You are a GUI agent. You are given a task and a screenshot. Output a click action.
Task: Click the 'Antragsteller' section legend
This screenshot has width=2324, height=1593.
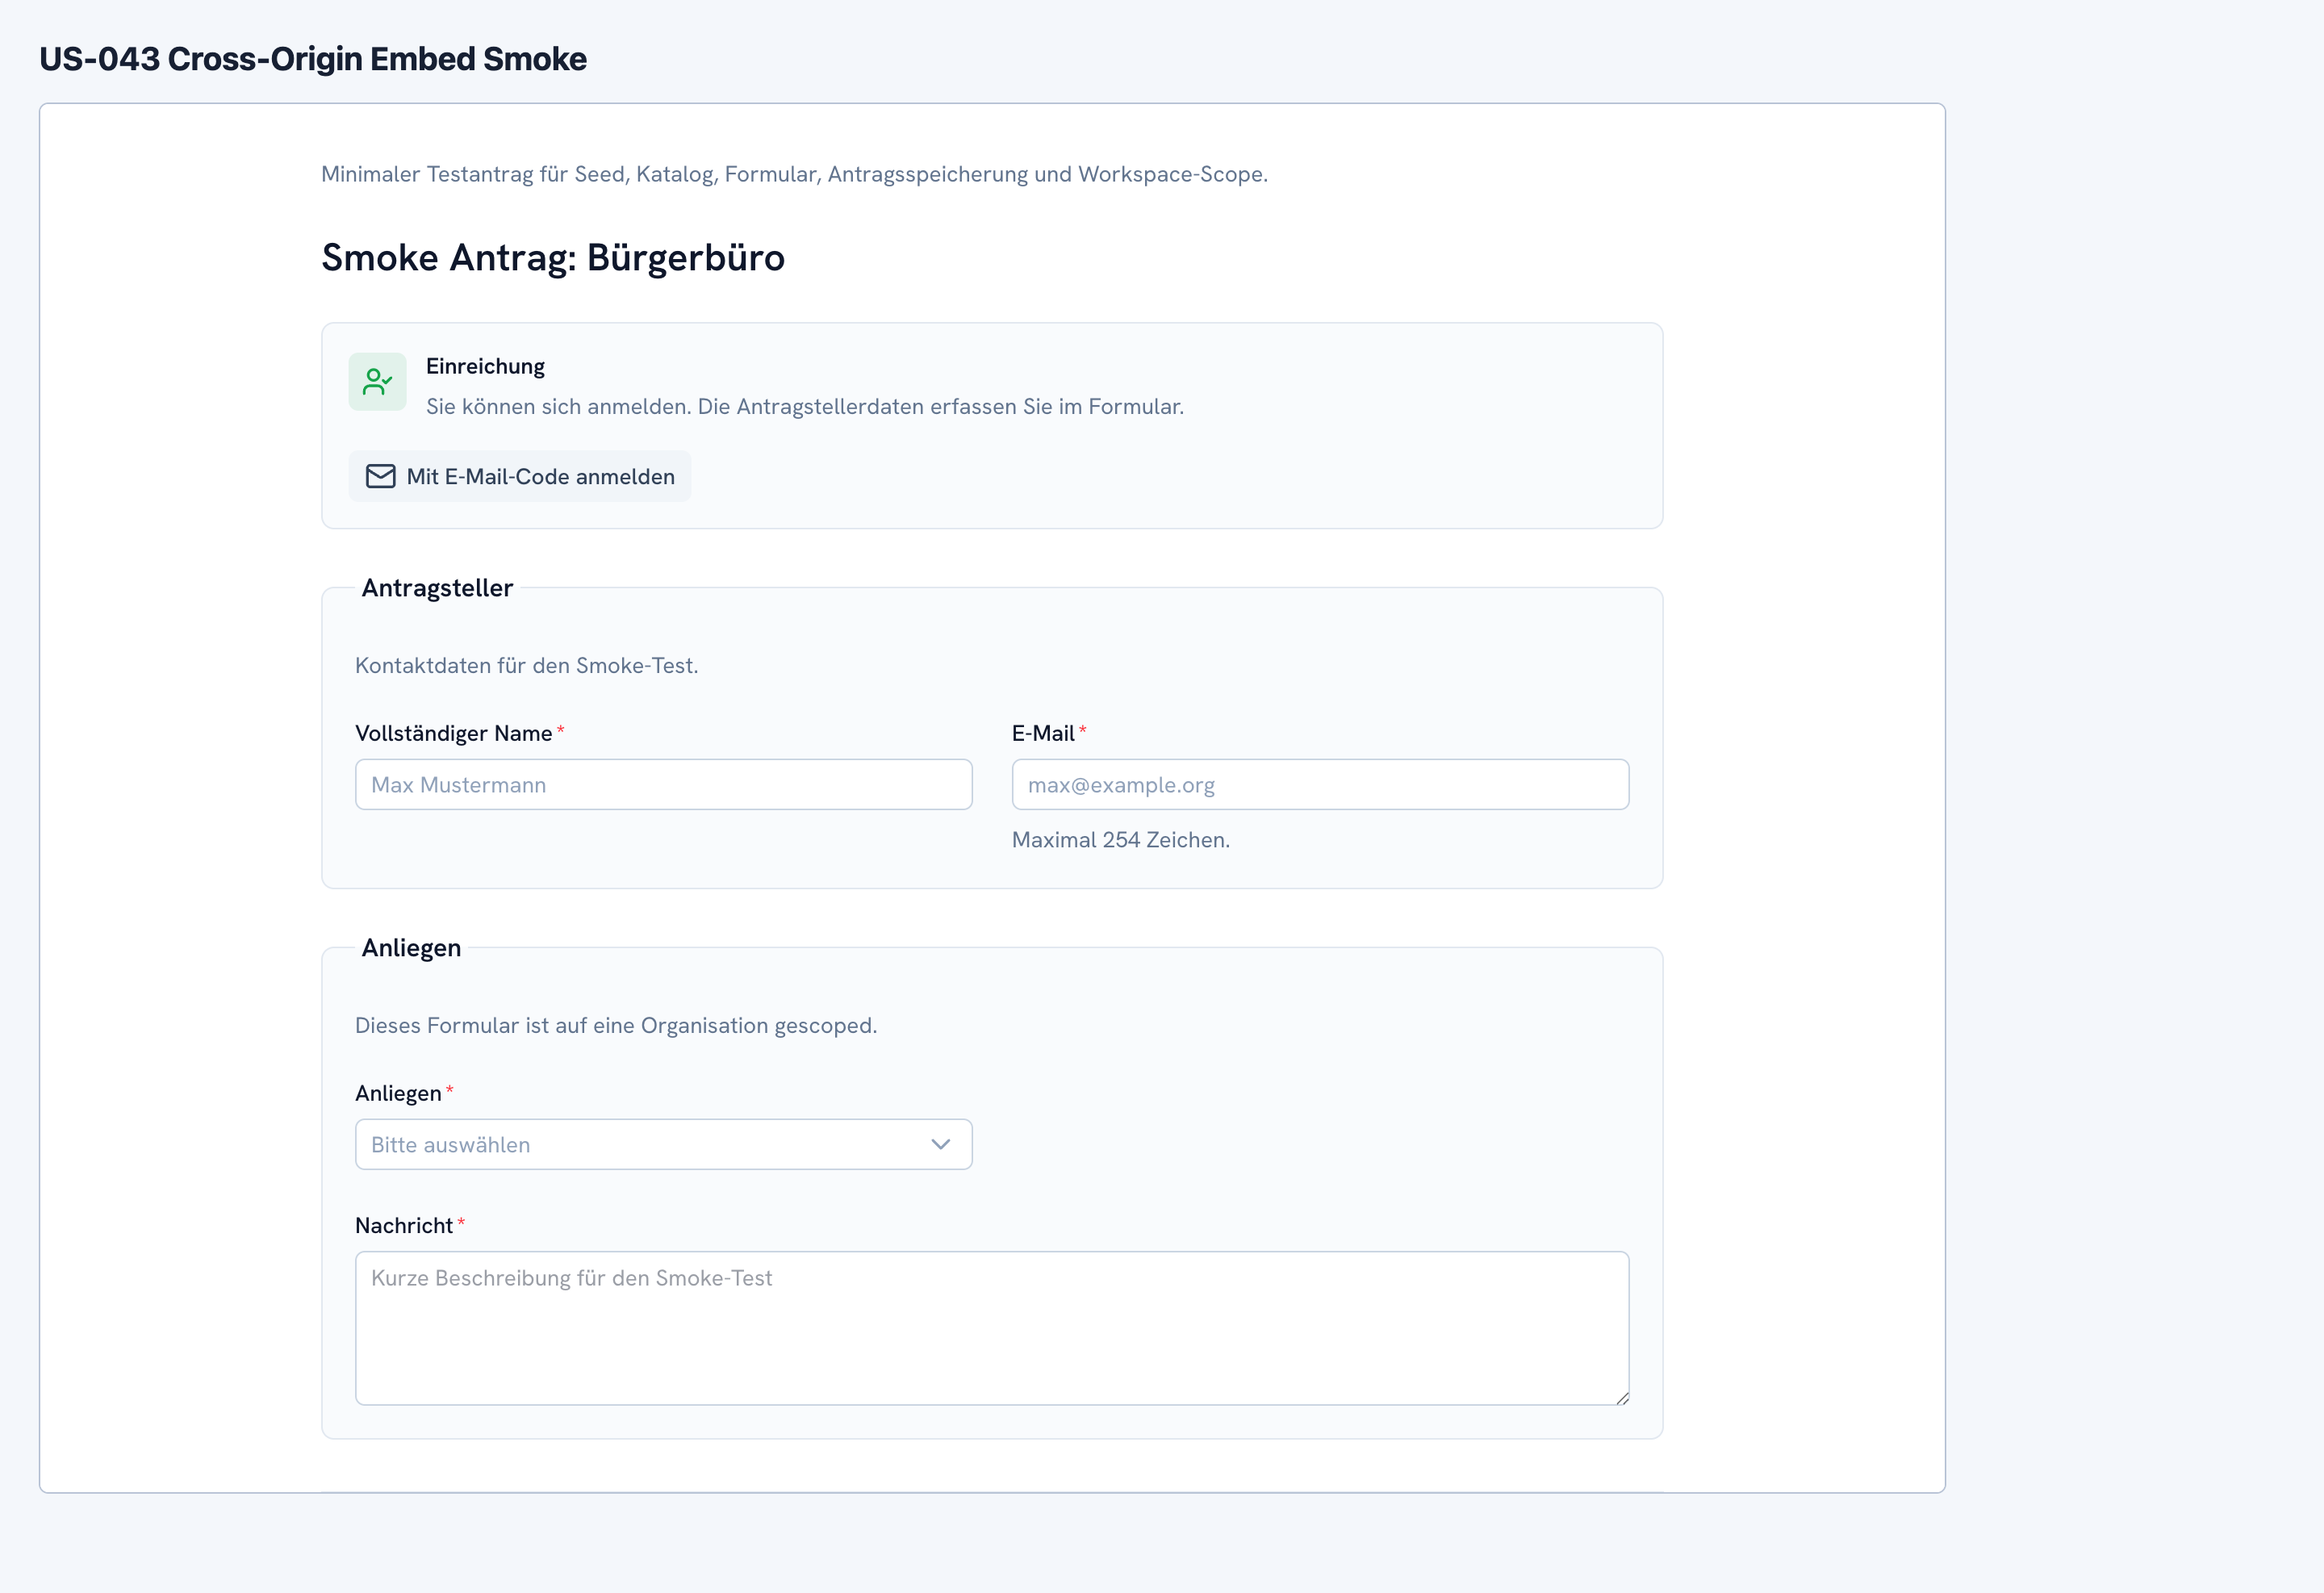coord(437,588)
